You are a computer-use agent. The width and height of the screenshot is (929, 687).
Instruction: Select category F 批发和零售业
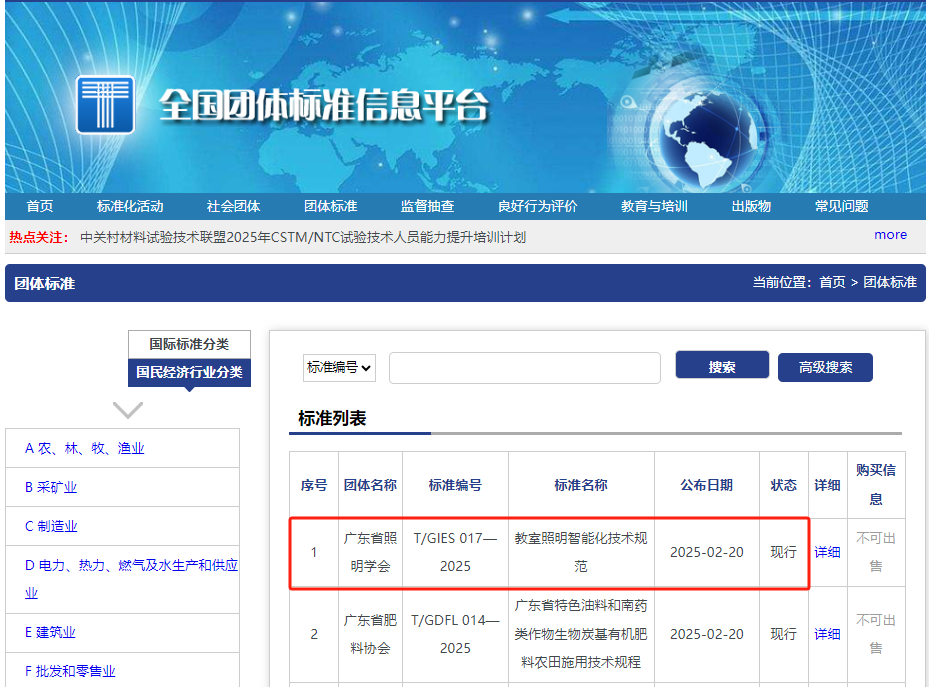coord(70,671)
